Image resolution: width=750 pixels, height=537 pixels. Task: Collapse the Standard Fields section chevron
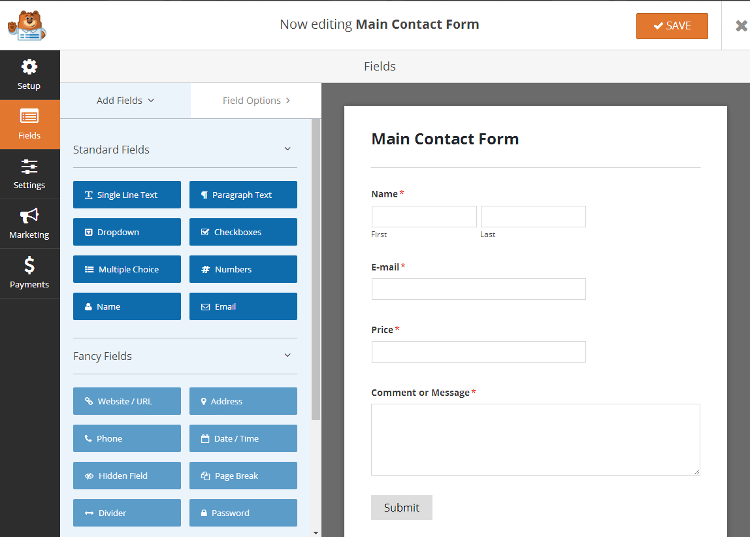tap(287, 149)
